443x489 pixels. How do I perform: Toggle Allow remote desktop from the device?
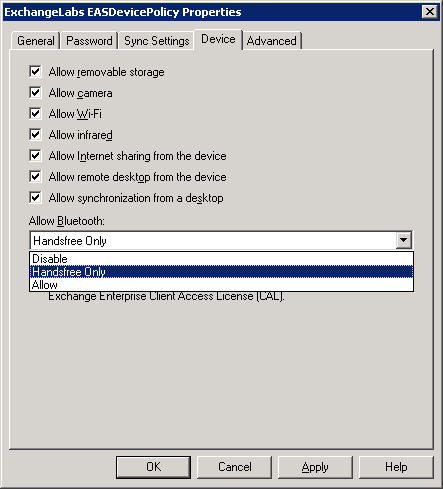[x=35, y=177]
